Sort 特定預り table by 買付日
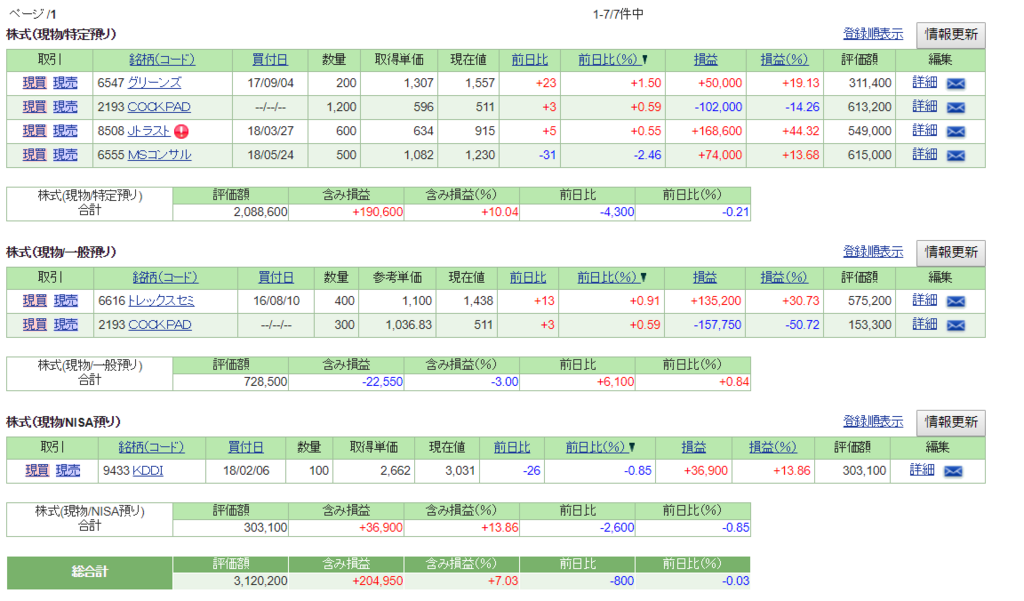Screen dimensions: 1024x601 tap(270, 59)
